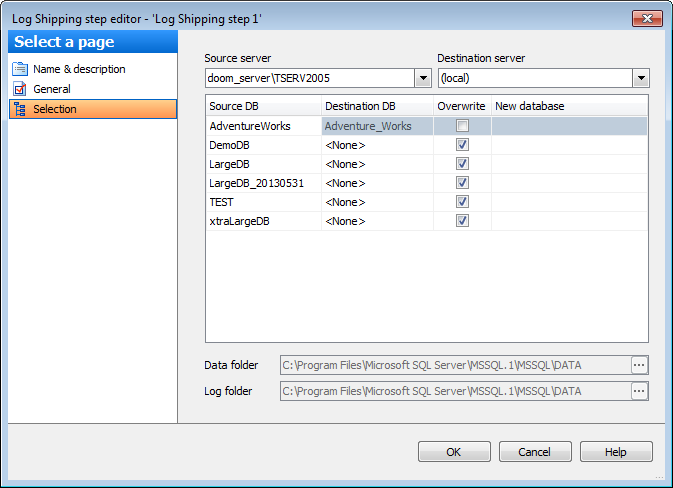
Task: Click the Overwrite column header
Action: point(462,106)
